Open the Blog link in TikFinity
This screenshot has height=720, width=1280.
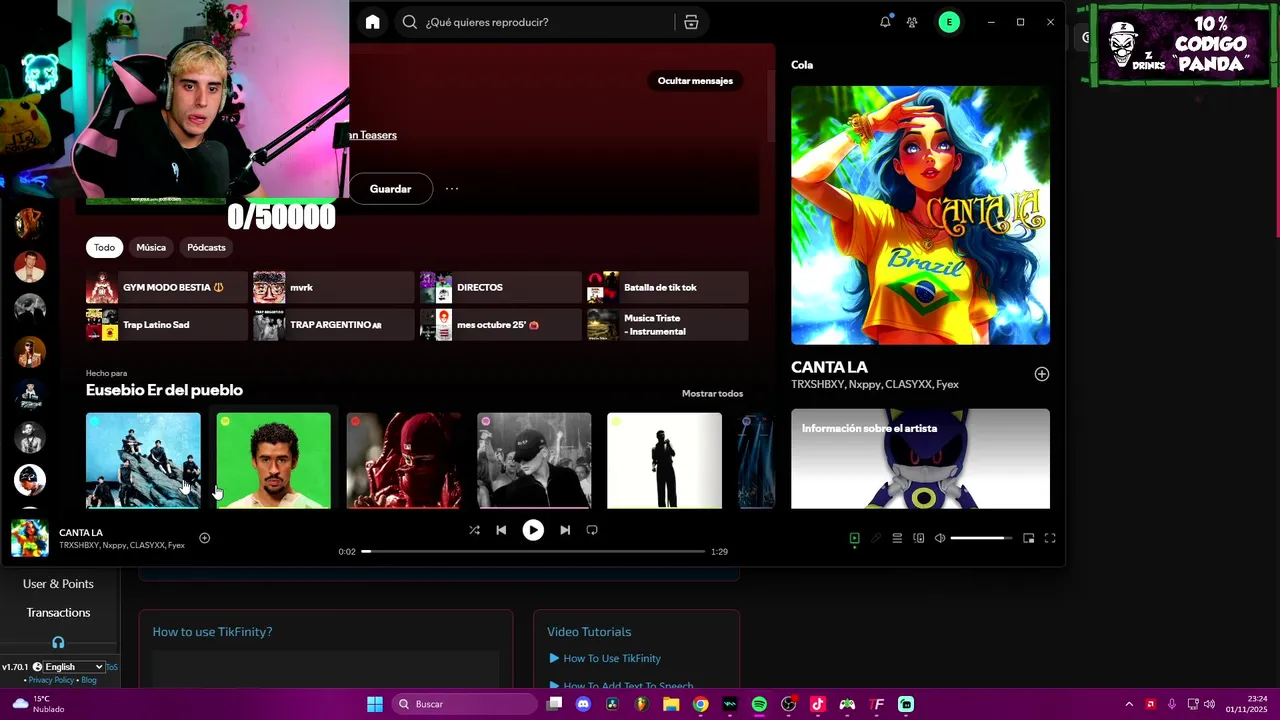coord(89,680)
